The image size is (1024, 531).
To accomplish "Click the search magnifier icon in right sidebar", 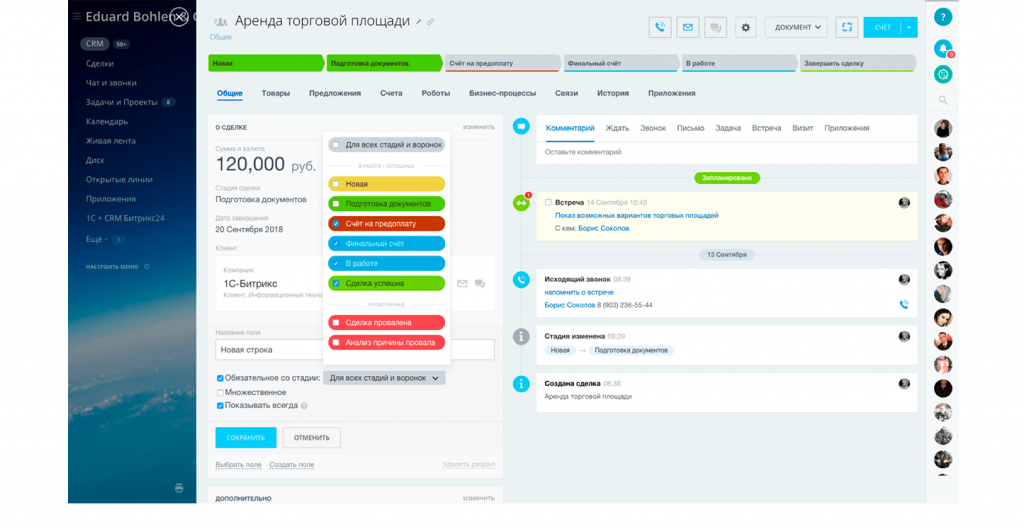I will pyautogui.click(x=942, y=100).
